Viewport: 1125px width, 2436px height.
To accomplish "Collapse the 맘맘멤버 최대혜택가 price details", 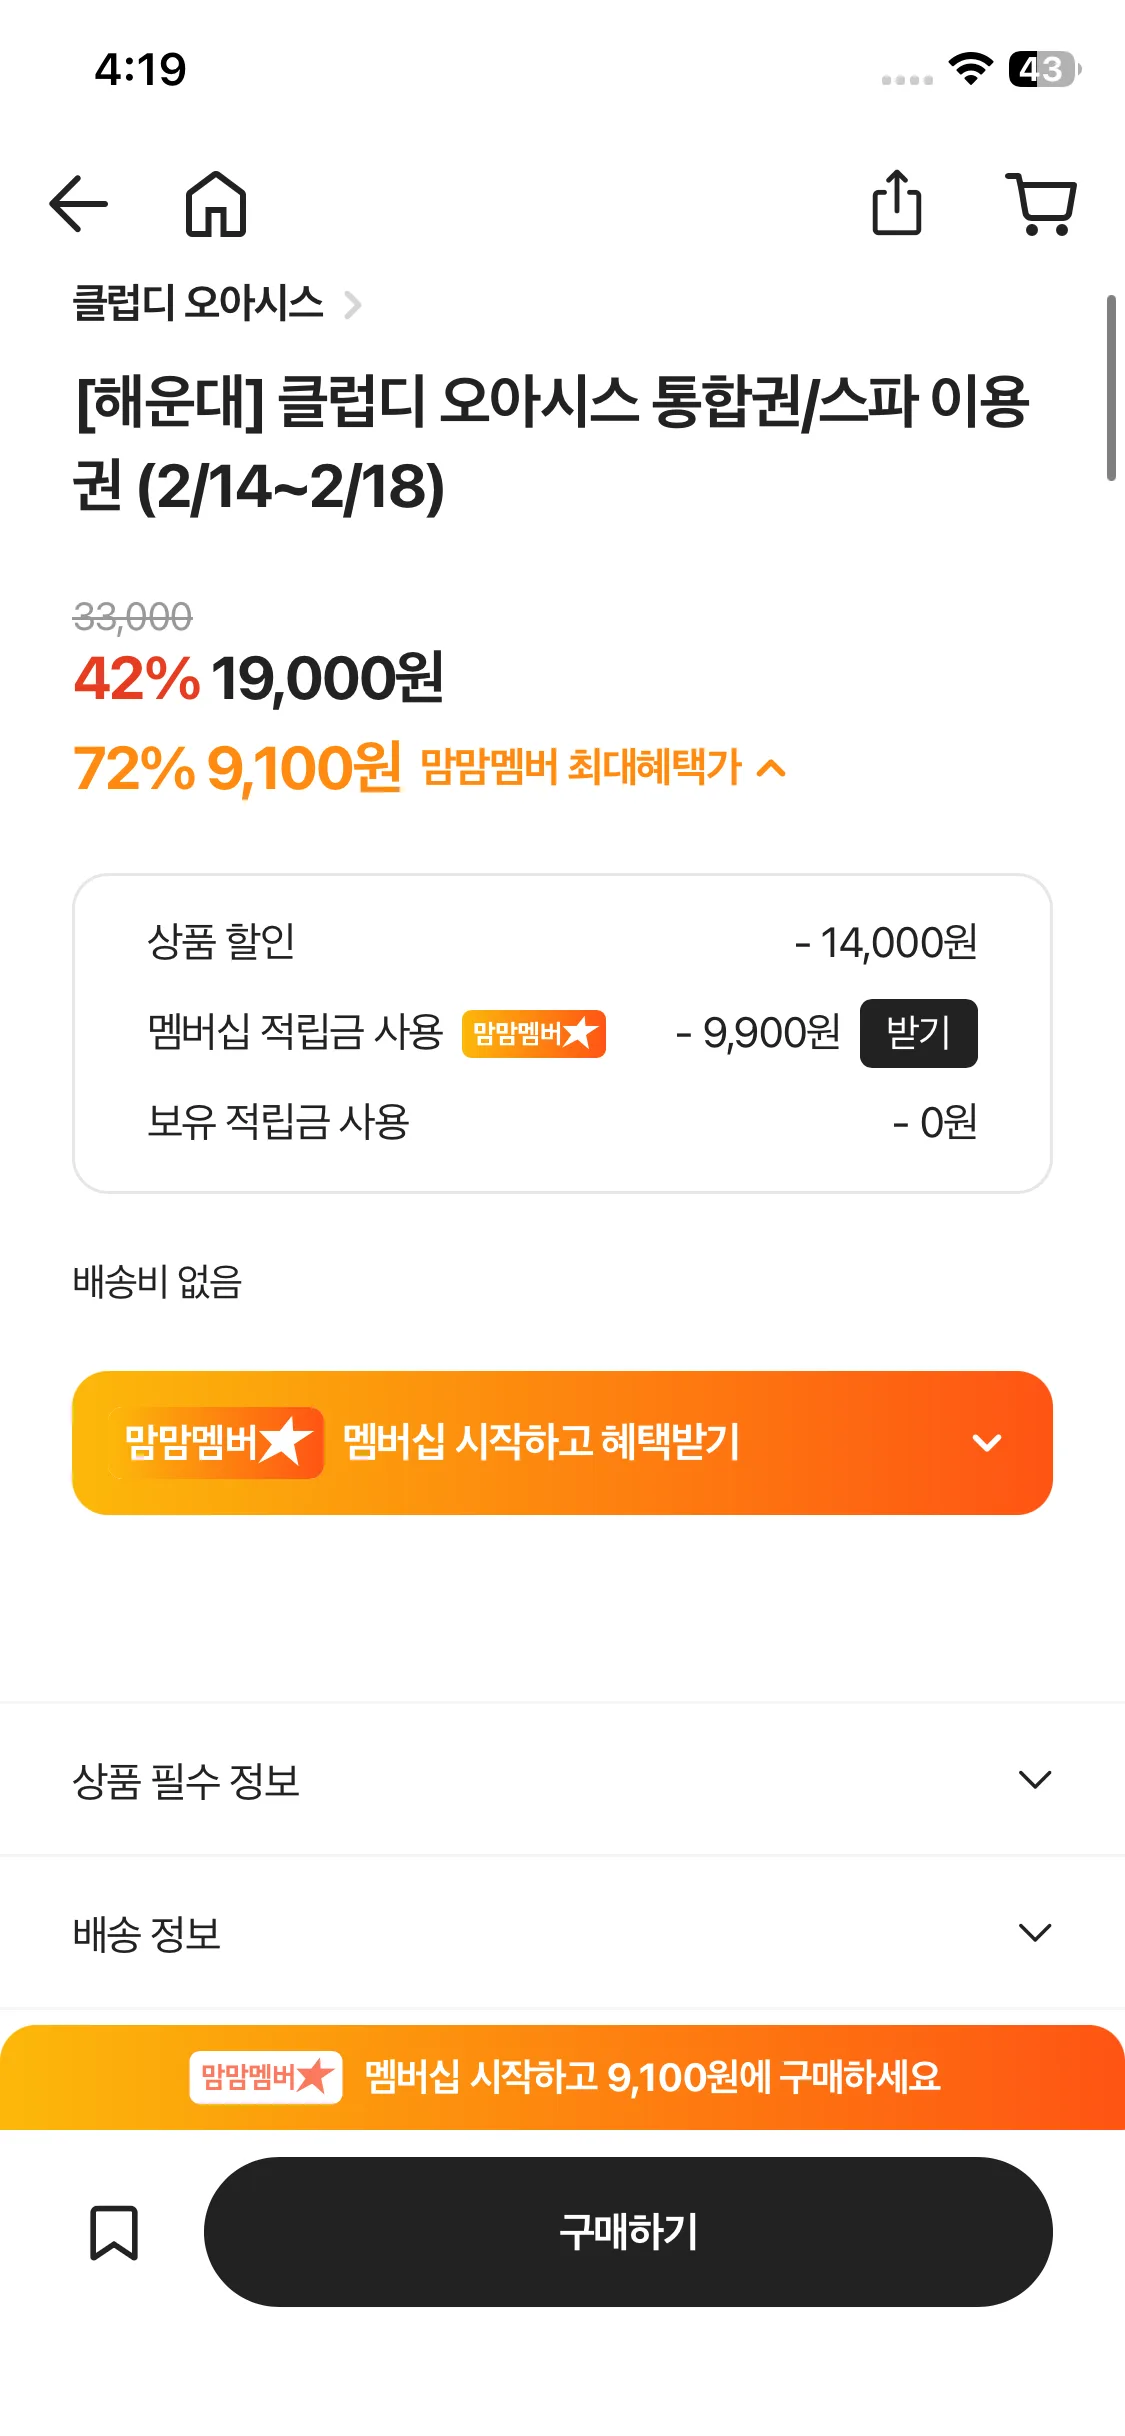I will tap(771, 768).
